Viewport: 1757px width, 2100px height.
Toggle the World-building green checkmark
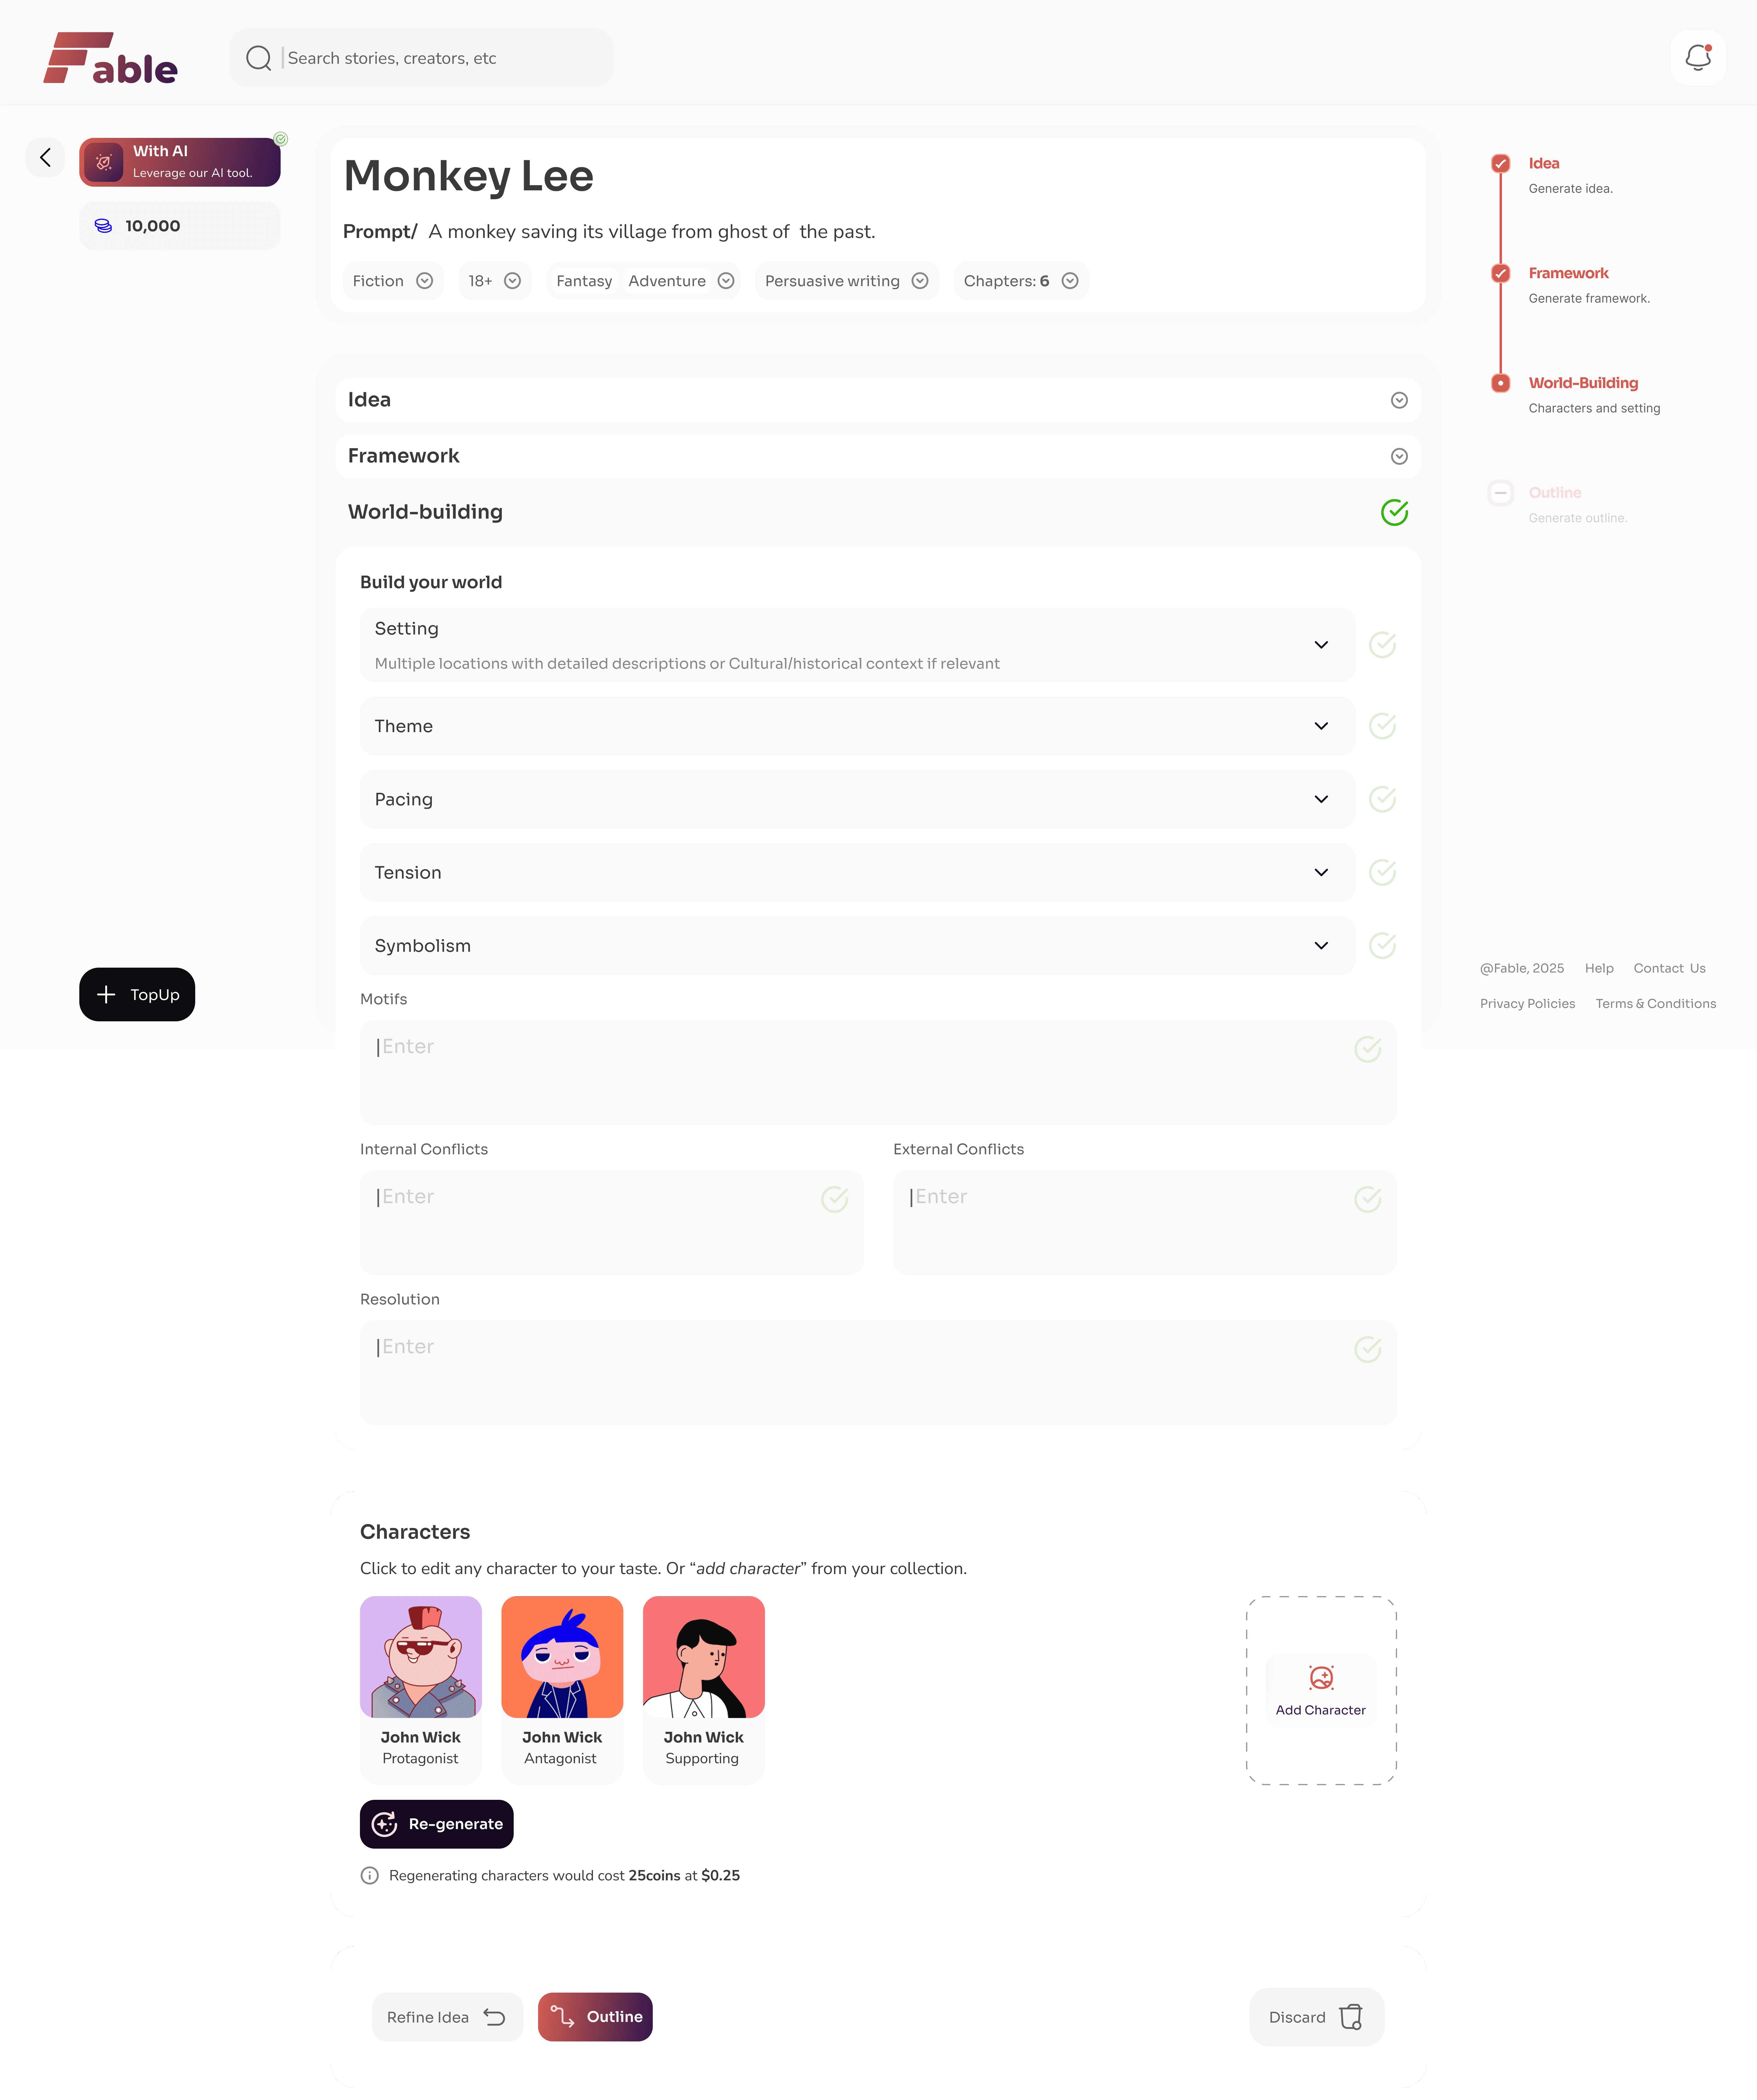(1394, 512)
